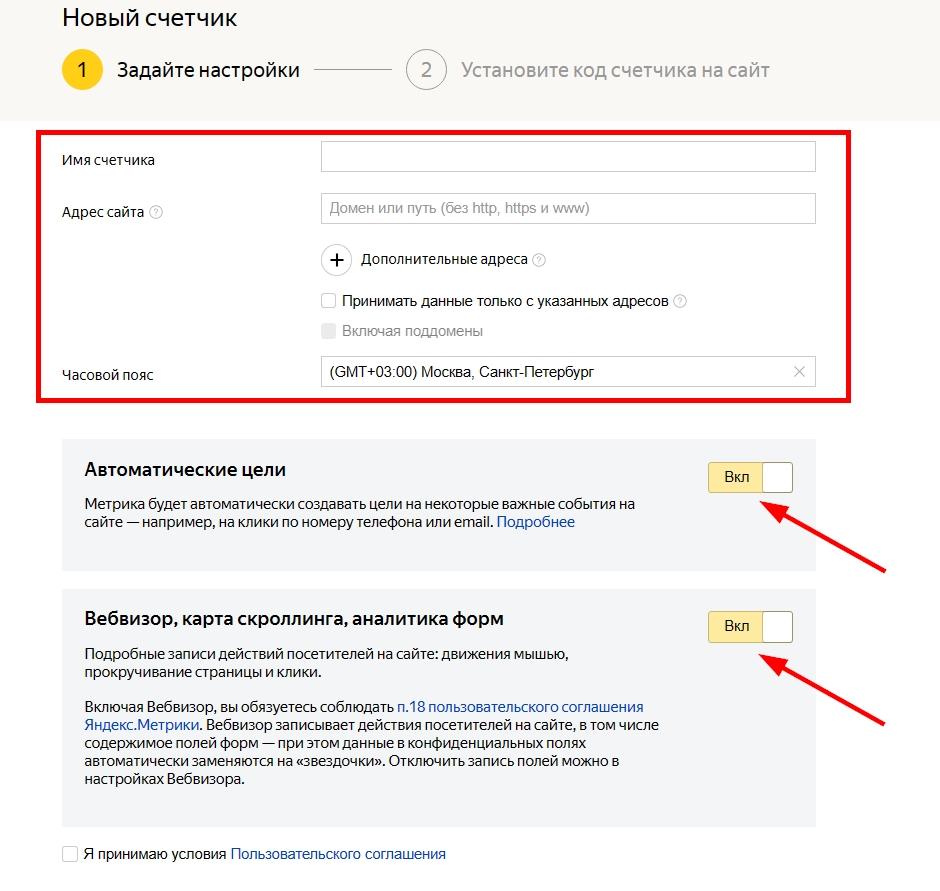Click help icon after Принимать данные checkbox label
Image resolution: width=940 pixels, height=891 pixels.
click(680, 301)
